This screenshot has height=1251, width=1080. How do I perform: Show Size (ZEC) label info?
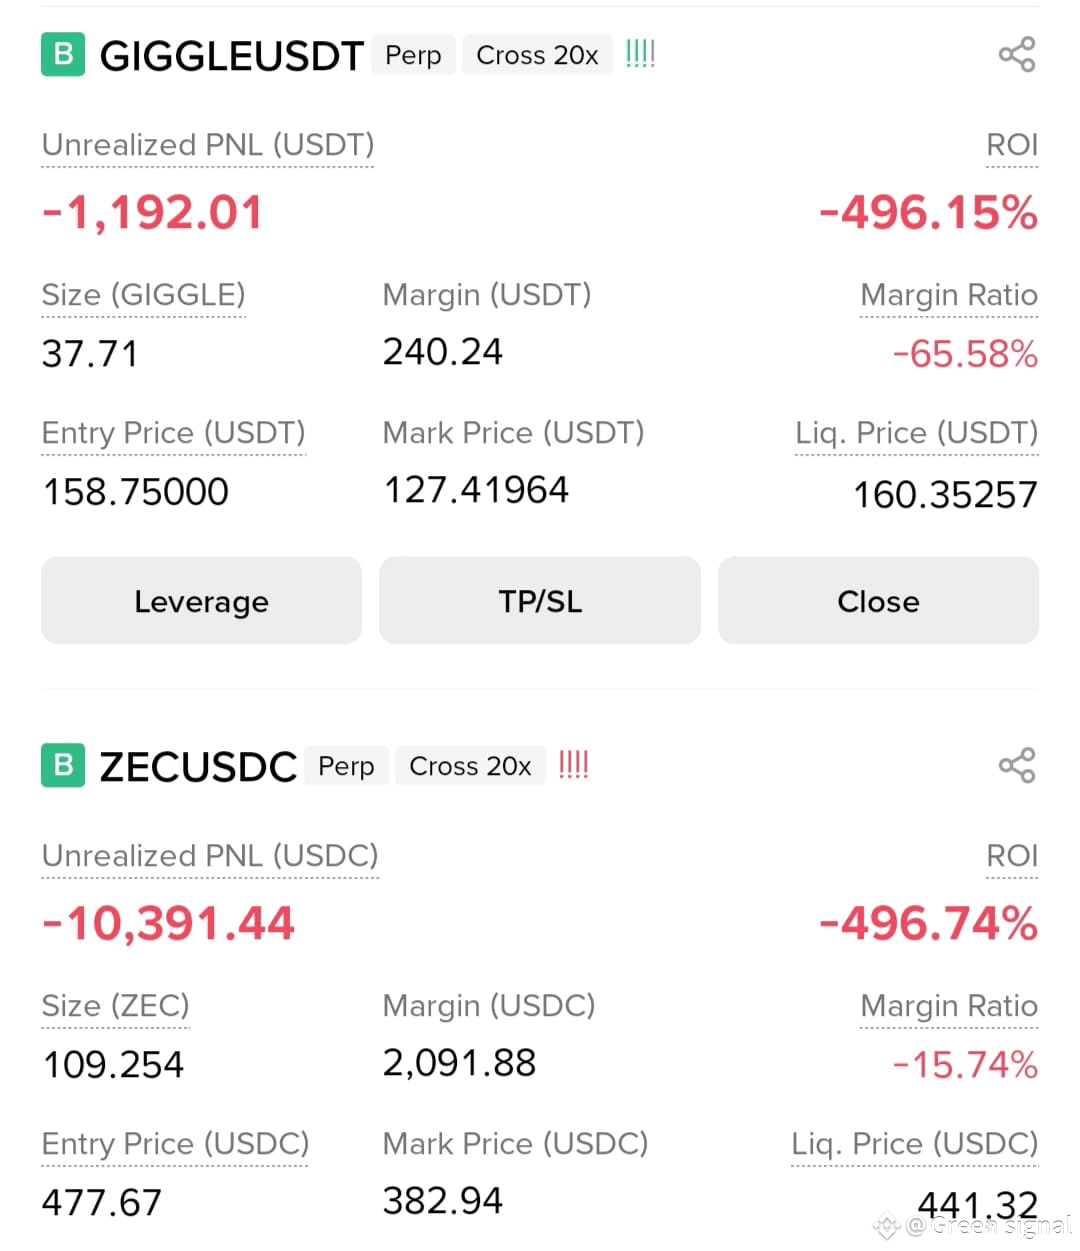[x=115, y=1007]
